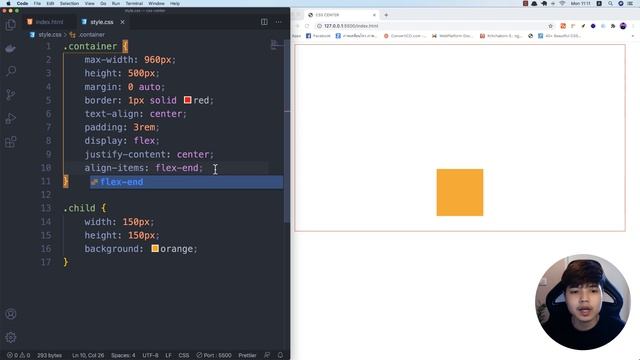Change indentation via Spaces: 4
This screenshot has width=640, height=360.
point(123,355)
